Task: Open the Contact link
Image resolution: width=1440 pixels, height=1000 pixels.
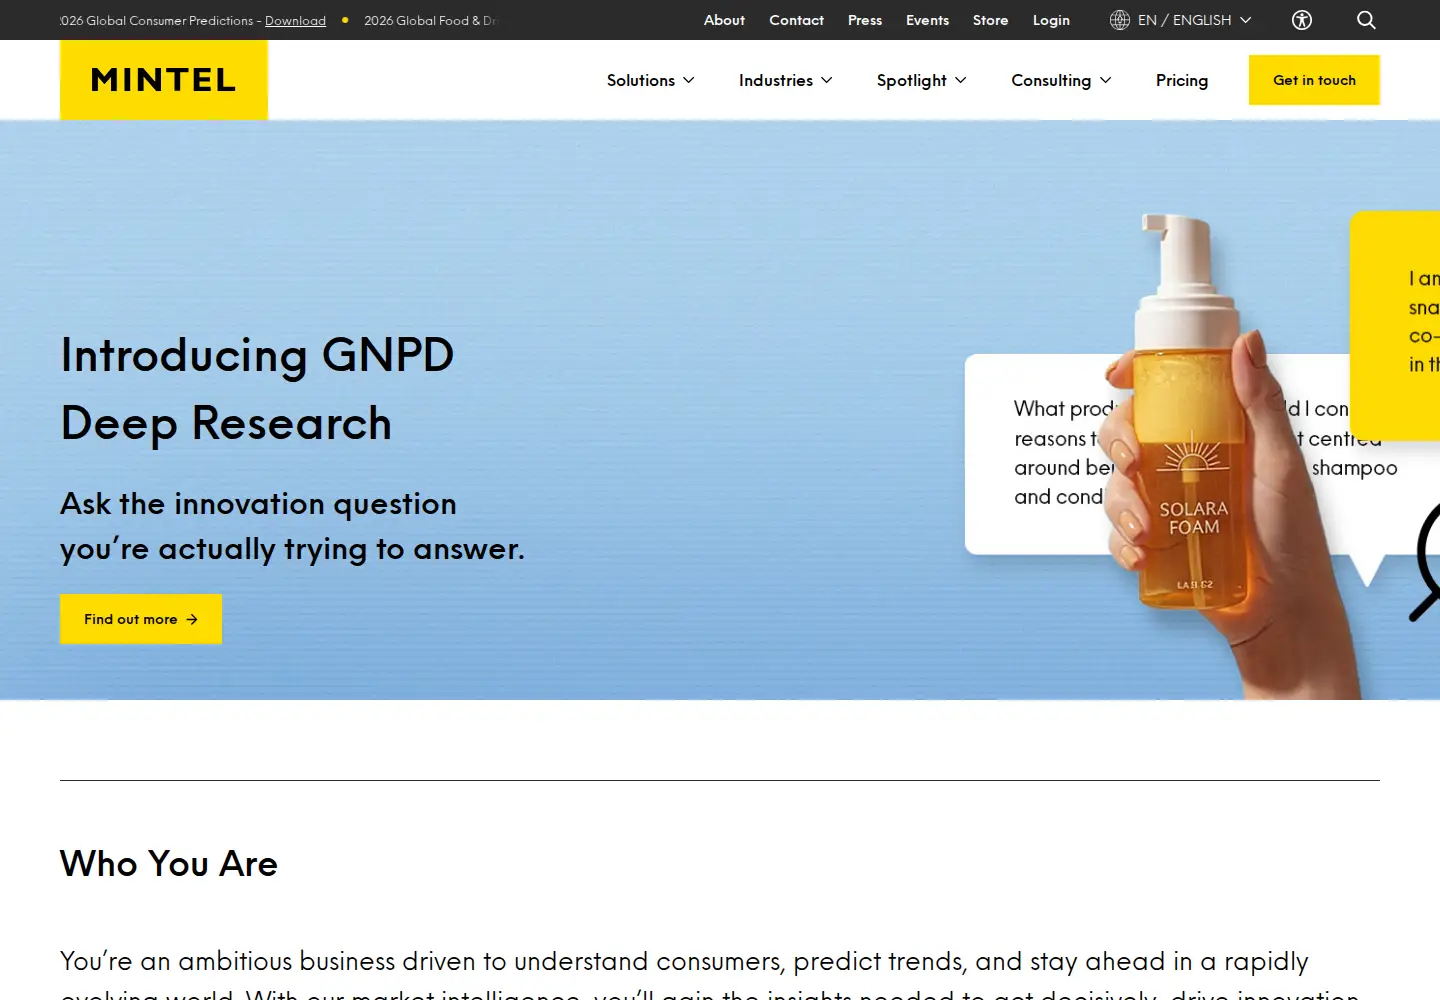Action: tap(796, 20)
